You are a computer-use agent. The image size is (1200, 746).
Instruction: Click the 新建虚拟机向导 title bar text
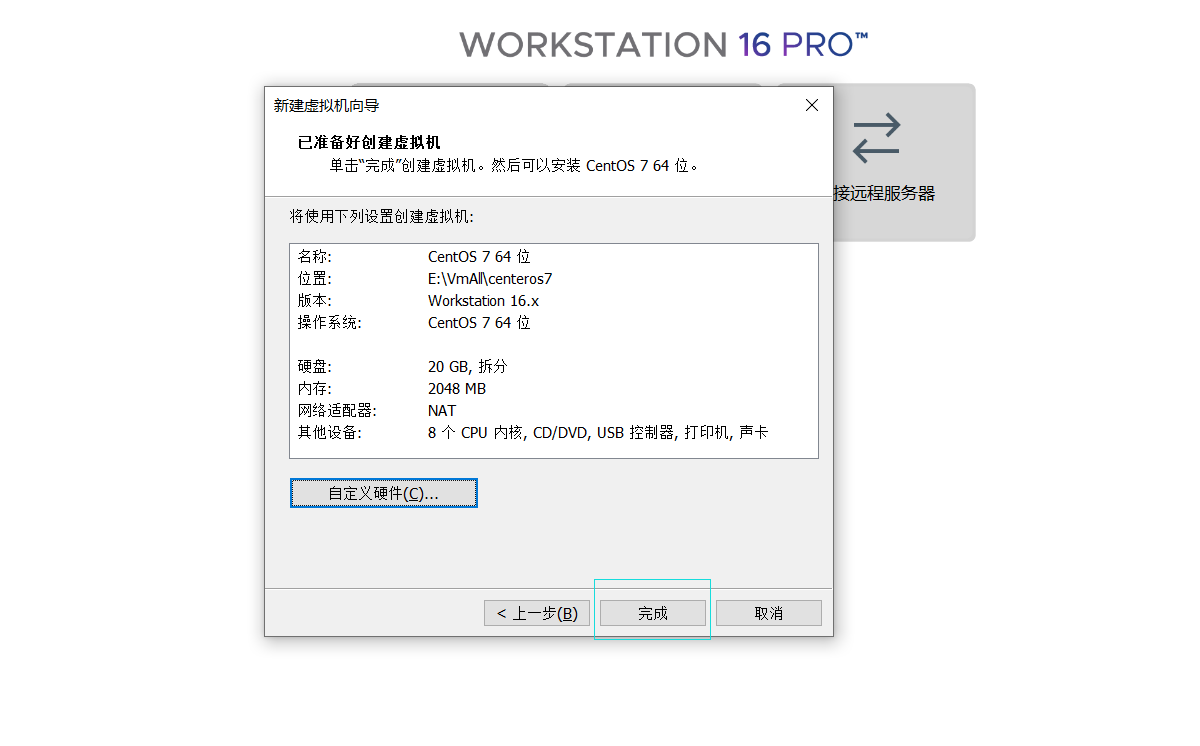[x=327, y=105]
